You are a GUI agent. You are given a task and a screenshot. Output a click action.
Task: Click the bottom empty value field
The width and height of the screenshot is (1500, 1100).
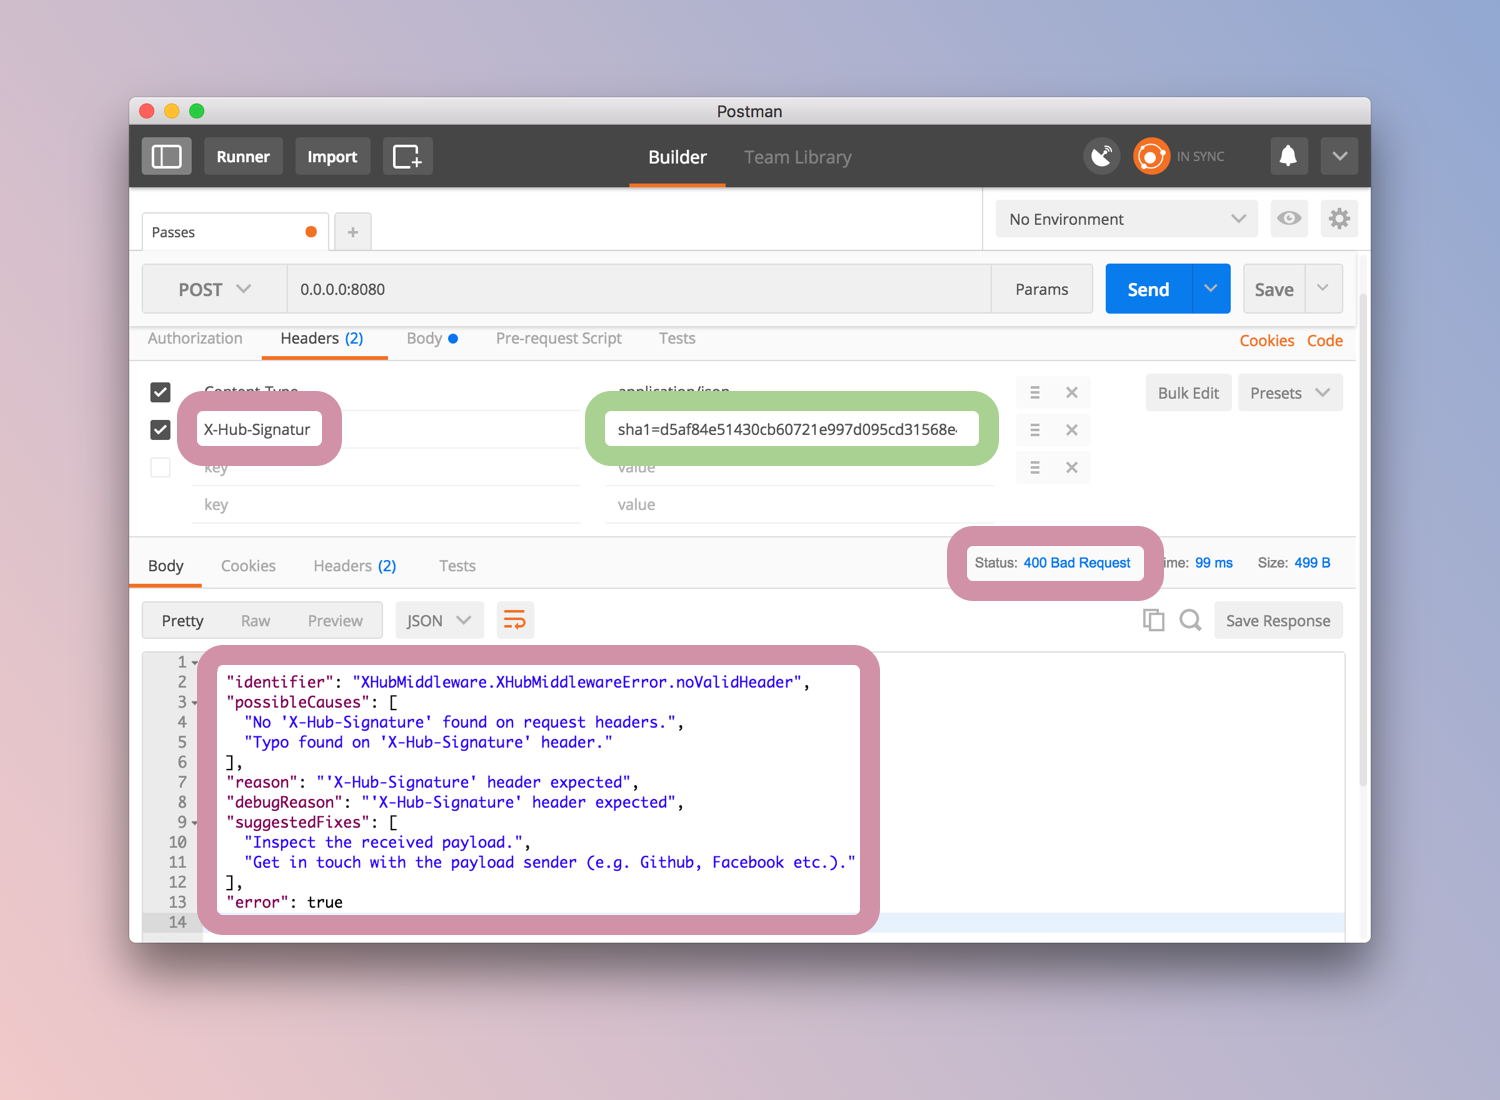800,505
